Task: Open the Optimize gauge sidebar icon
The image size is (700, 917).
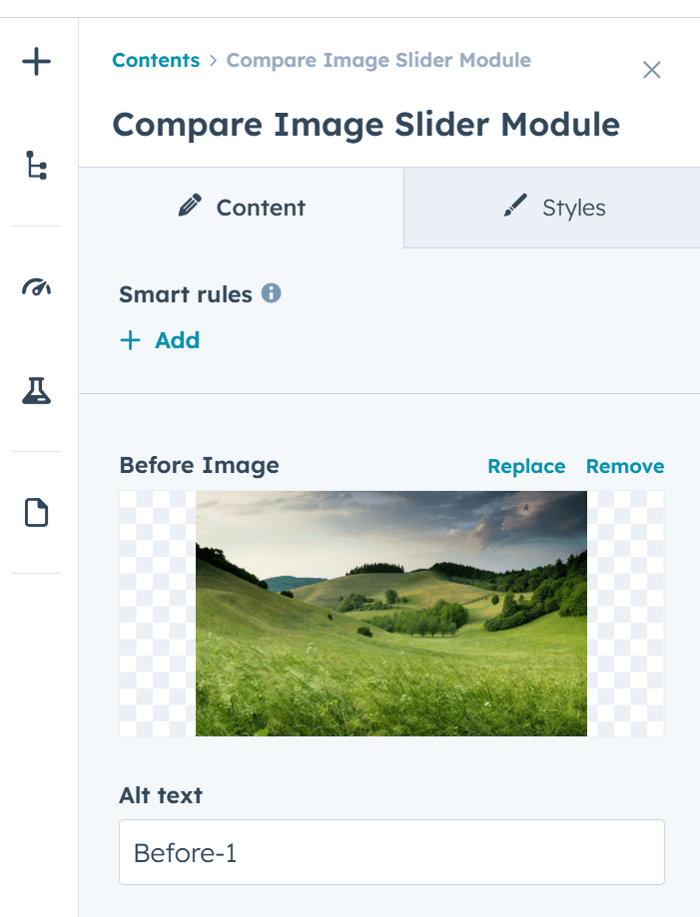Action: click(x=36, y=287)
